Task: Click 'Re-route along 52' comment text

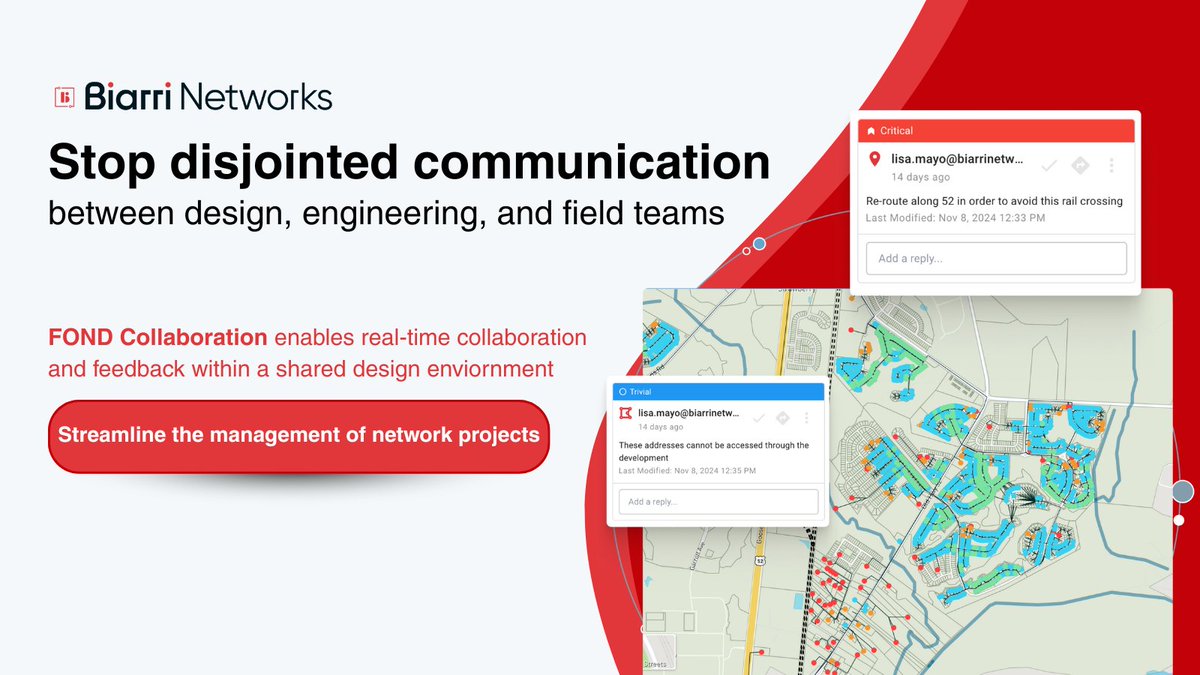Action: (x=994, y=201)
